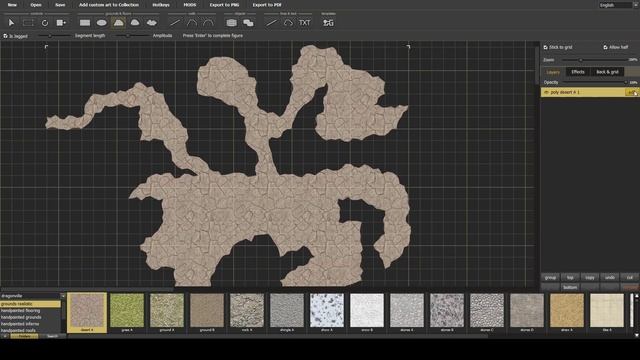Select the snow A texture thumbnail
Screen dimensions: 640x360
coord(327,311)
